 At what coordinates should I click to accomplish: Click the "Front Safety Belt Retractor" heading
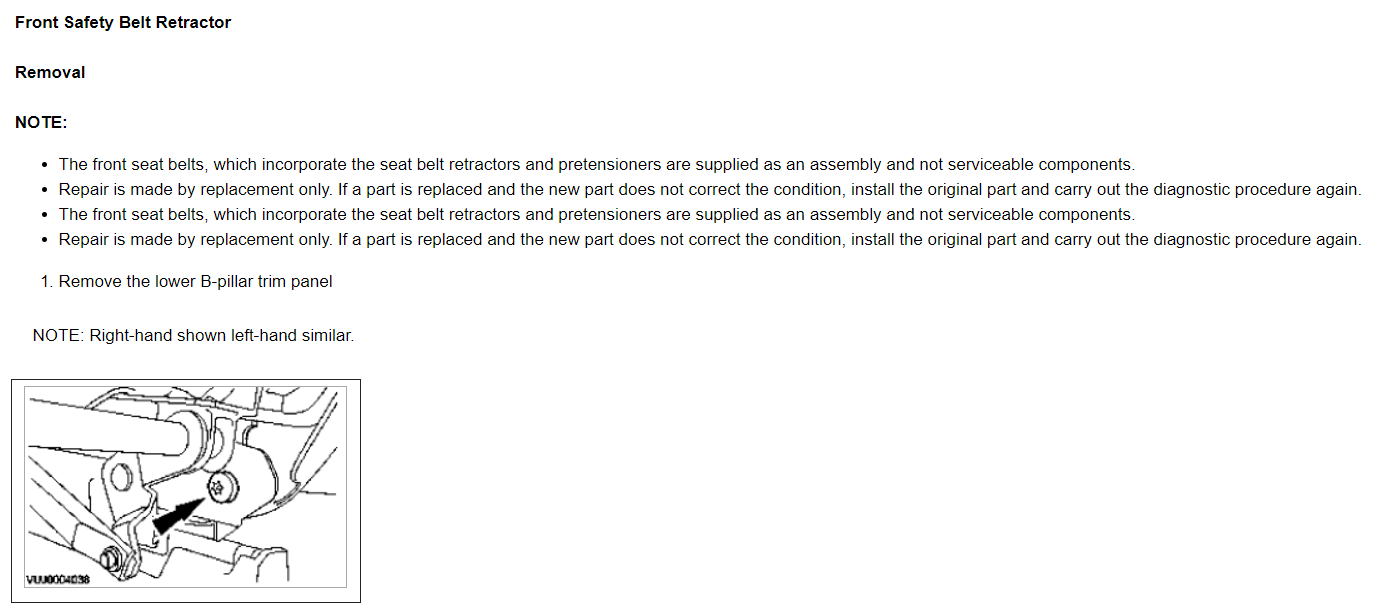click(123, 22)
